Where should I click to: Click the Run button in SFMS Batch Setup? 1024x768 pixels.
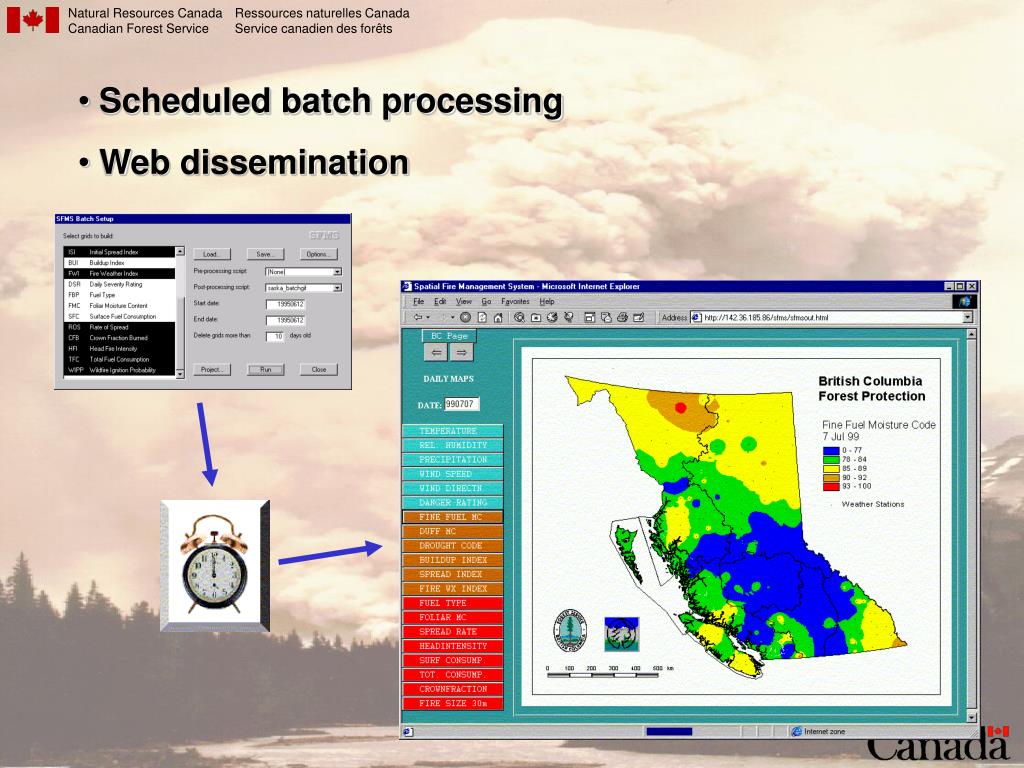click(265, 370)
